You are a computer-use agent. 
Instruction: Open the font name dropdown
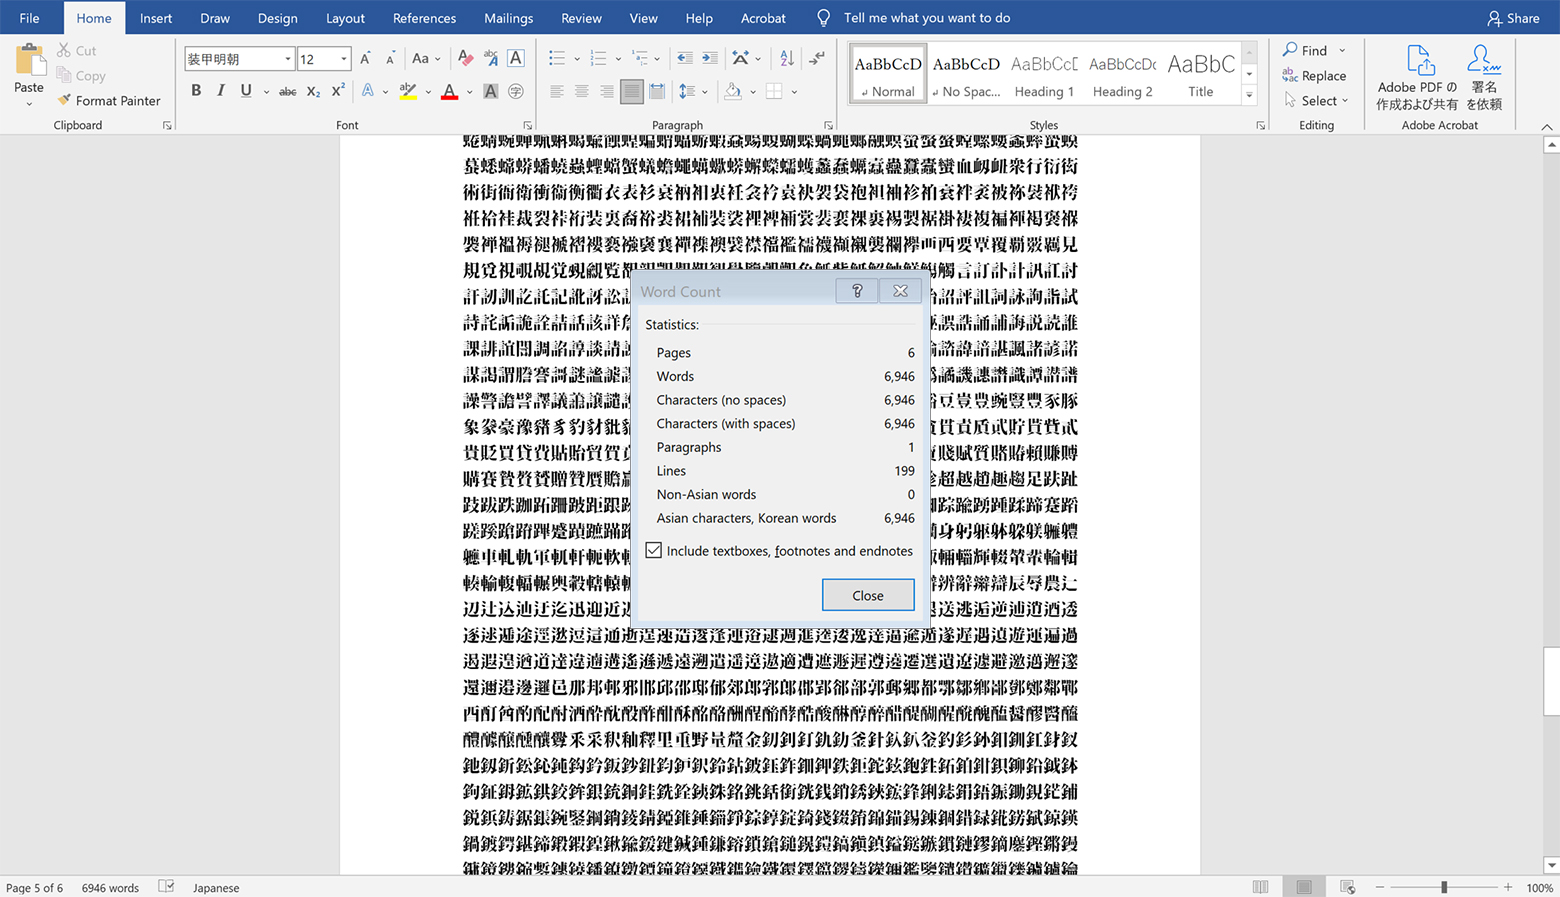coord(287,59)
